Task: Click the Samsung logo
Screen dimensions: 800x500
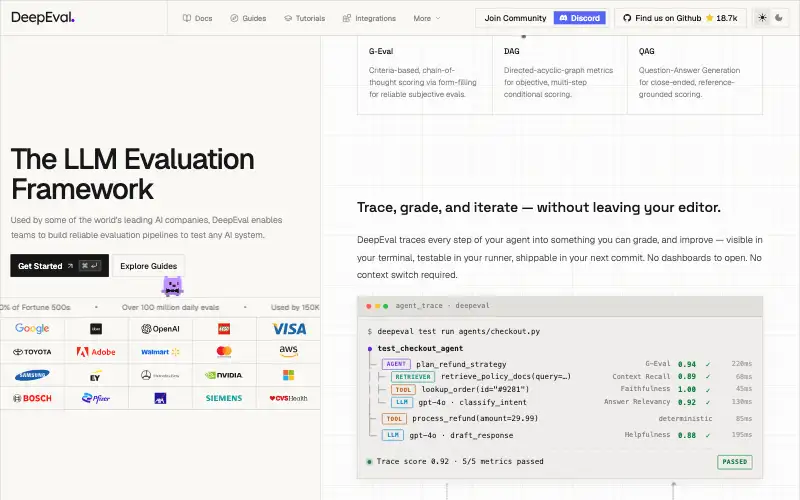Action: click(32, 375)
